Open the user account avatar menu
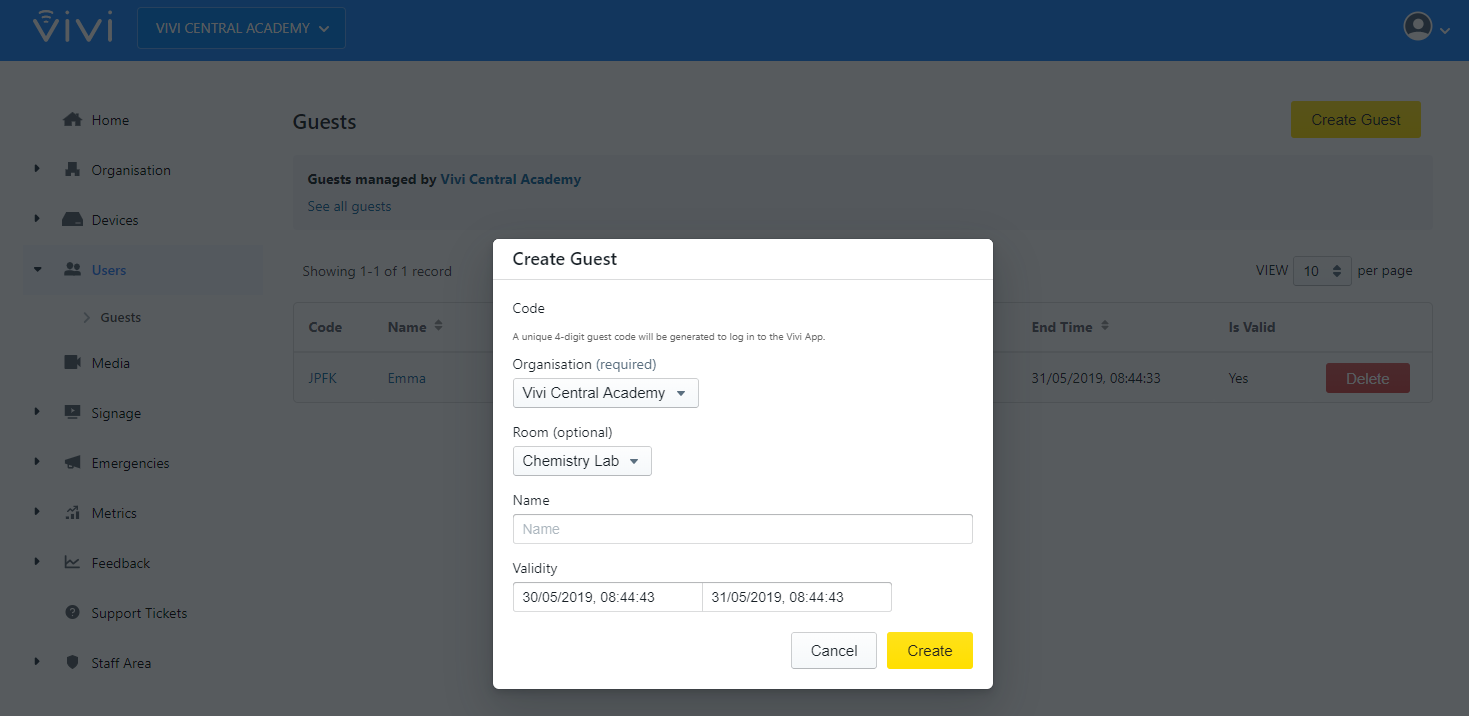The width and height of the screenshot is (1469, 716). pyautogui.click(x=1426, y=27)
